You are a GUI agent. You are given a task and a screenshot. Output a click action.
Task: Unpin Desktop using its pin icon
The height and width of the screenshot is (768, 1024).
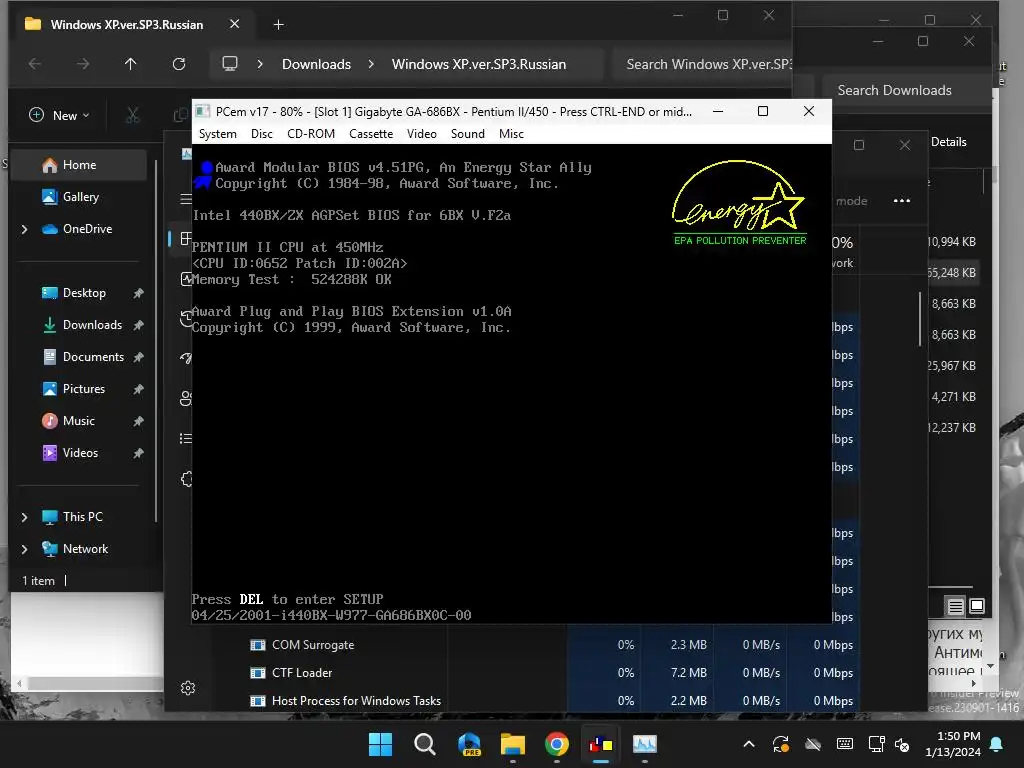[x=138, y=293]
